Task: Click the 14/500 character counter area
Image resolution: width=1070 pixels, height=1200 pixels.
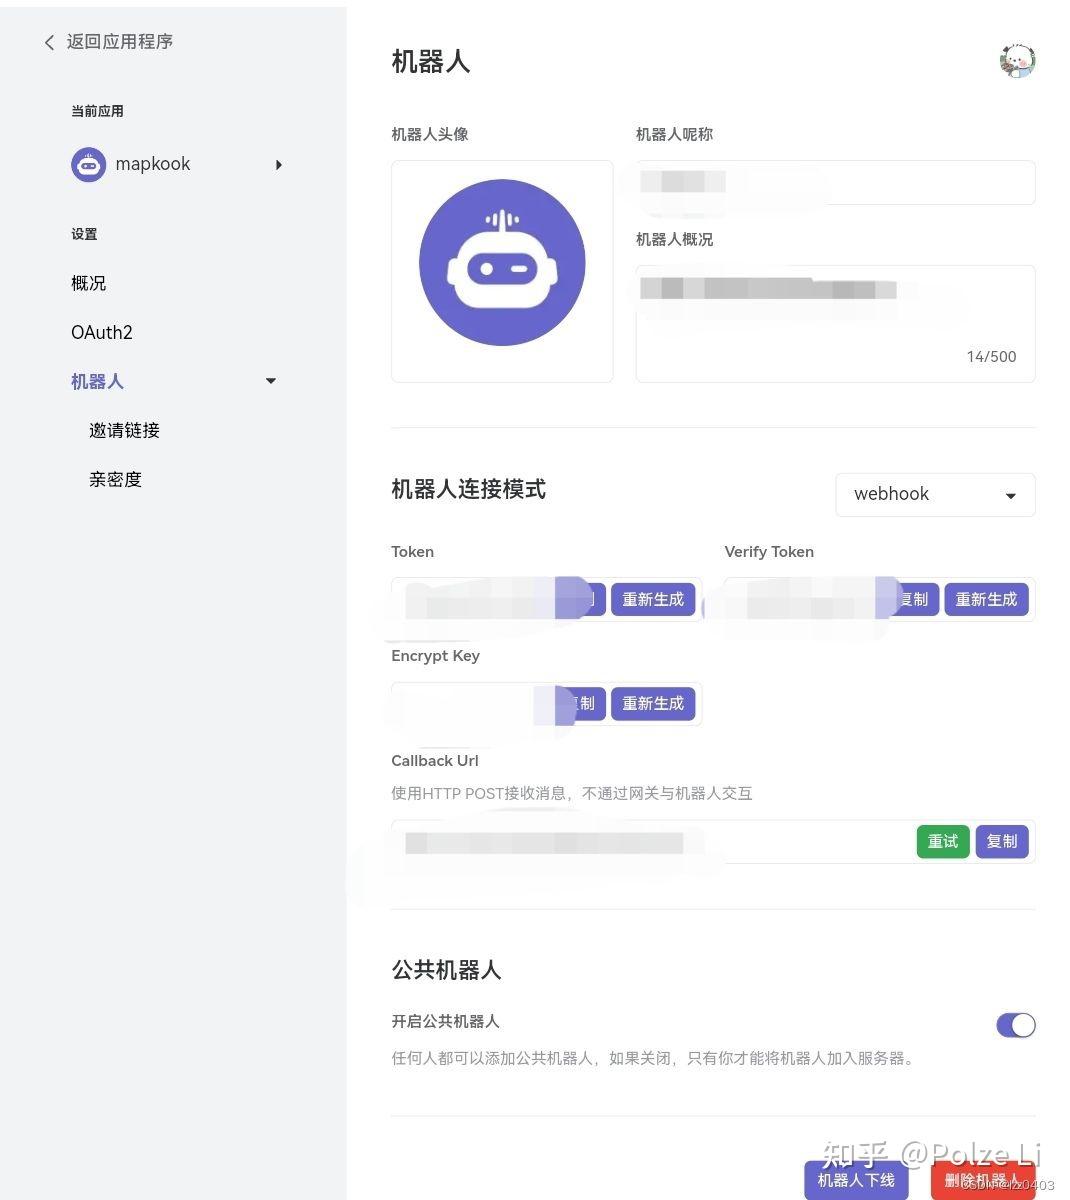Action: point(991,356)
